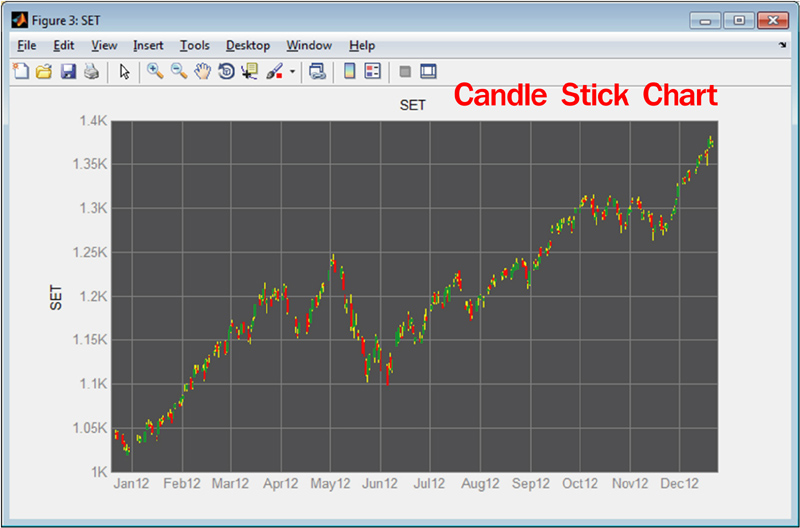Open the Edit menu
This screenshot has height=528, width=800.
(x=64, y=45)
